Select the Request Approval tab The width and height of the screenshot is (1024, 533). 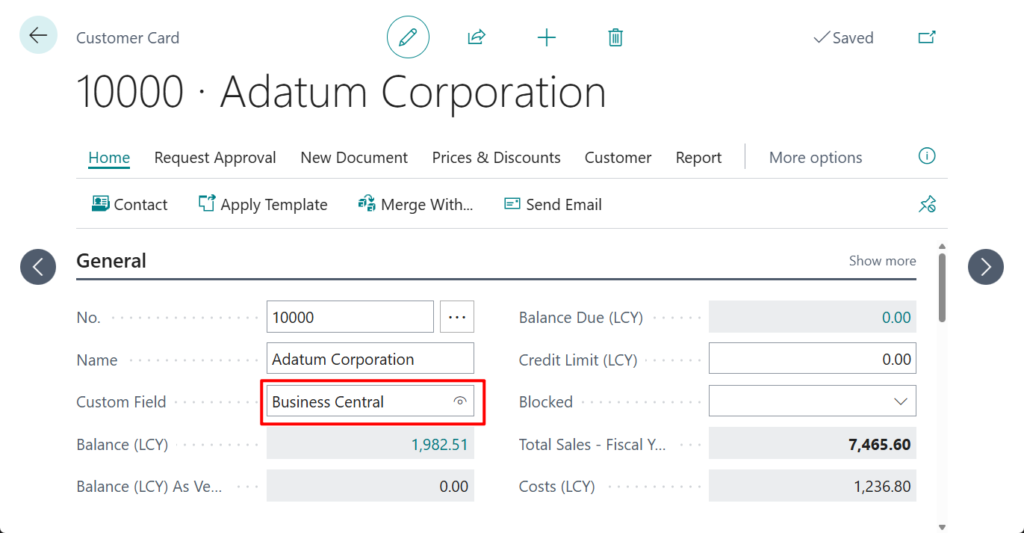[215, 157]
